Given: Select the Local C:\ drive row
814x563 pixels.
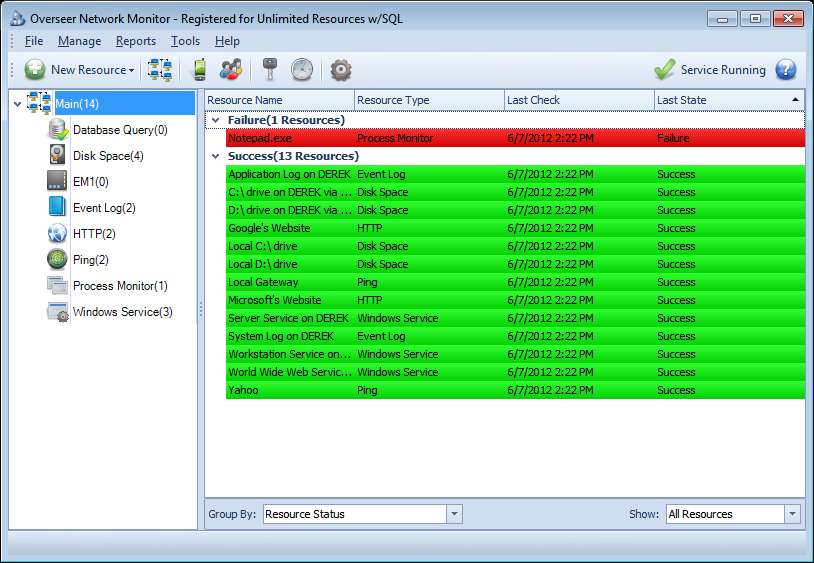Looking at the screenshot, I should coord(515,246).
